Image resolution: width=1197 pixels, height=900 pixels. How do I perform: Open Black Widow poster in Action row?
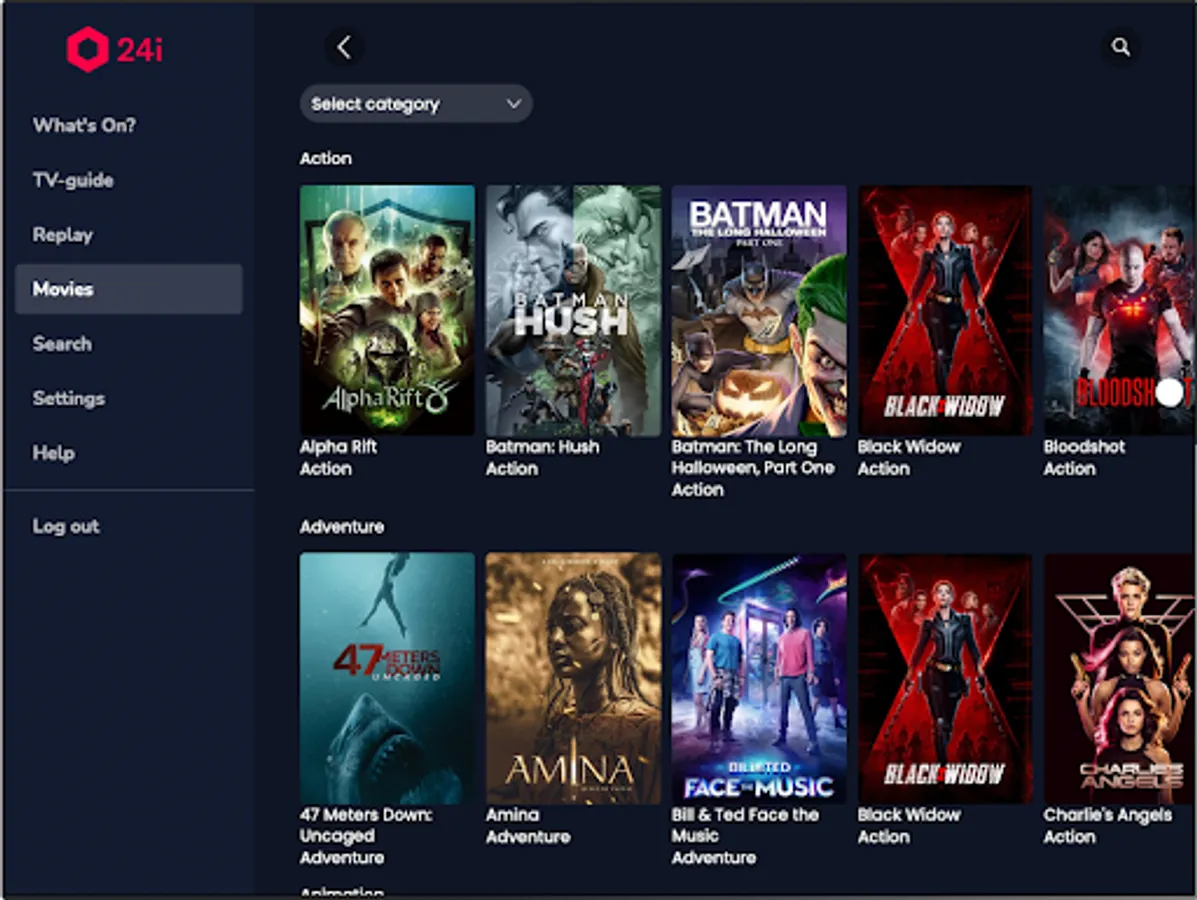tap(945, 310)
